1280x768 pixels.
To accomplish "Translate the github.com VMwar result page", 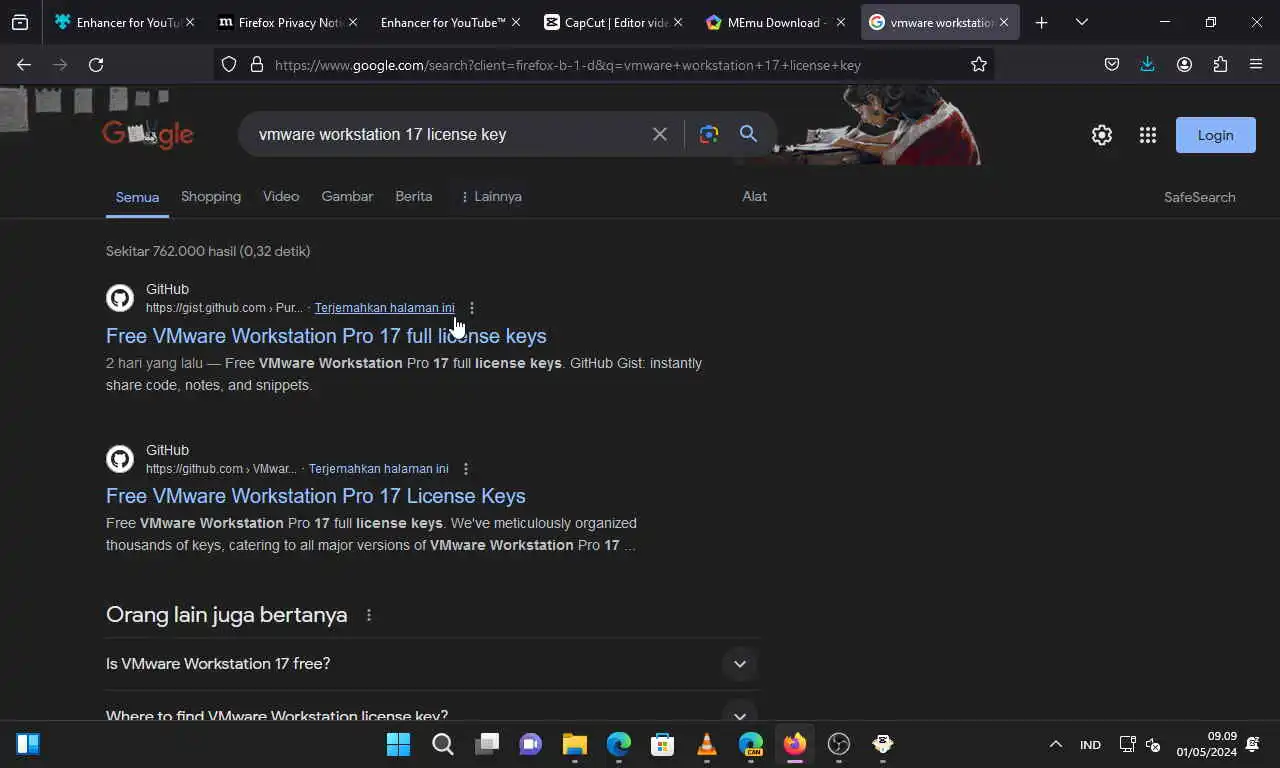I will [379, 469].
